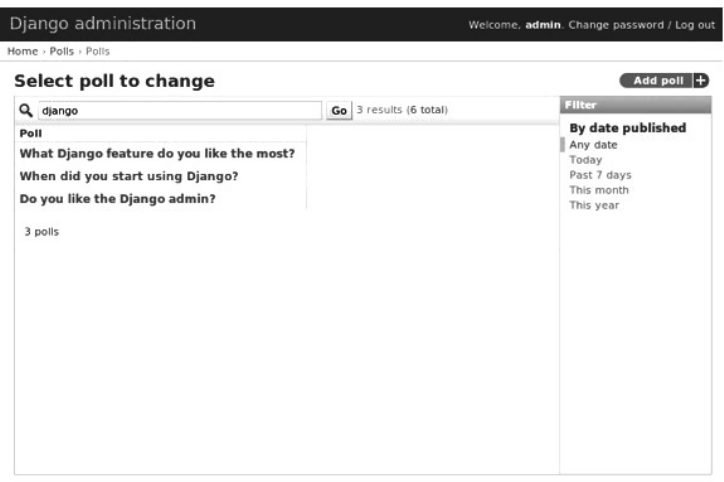This screenshot has width=724, height=482.
Task: Filter polls from Past 7 days
Action: coord(600,175)
